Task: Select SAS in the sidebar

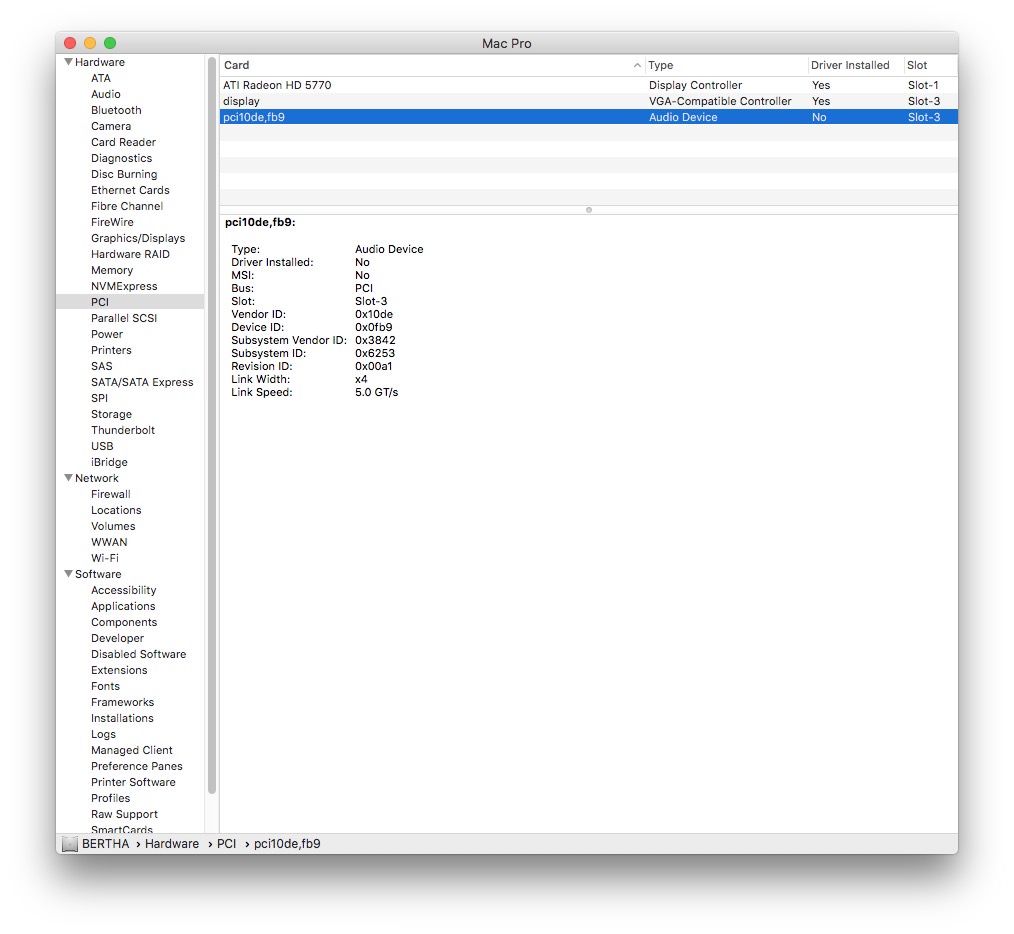Action: (102, 366)
